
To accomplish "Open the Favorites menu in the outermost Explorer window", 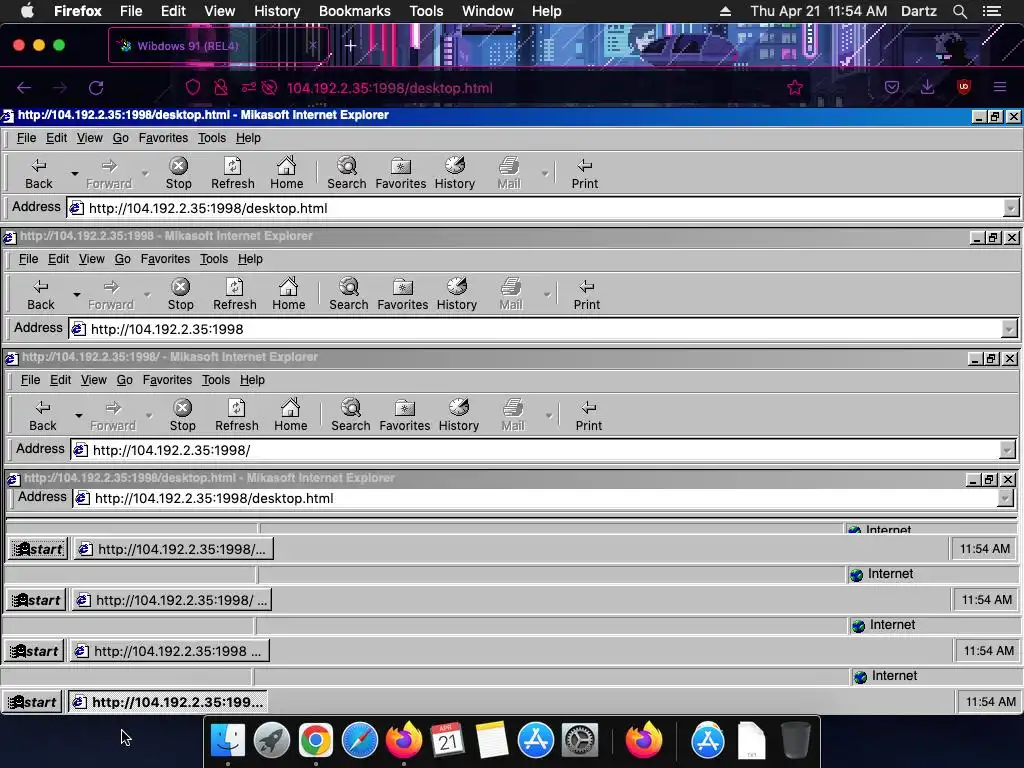I will click(163, 138).
